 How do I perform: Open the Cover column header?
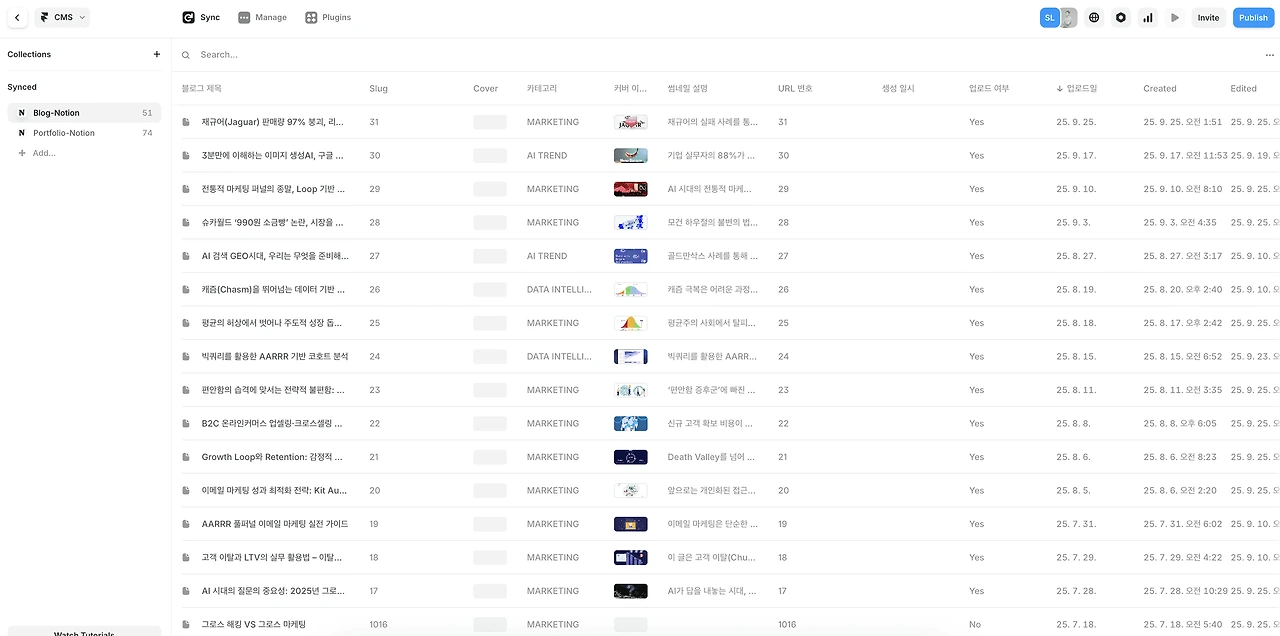pyautogui.click(x=485, y=88)
